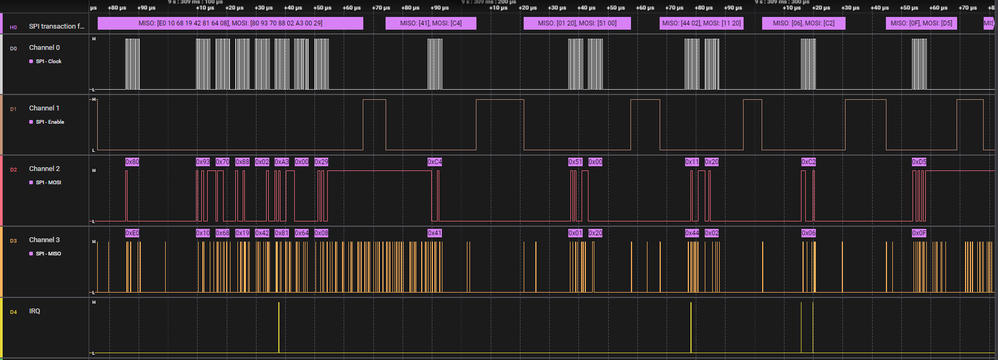Click the D2 channel identifier

click(x=13, y=170)
